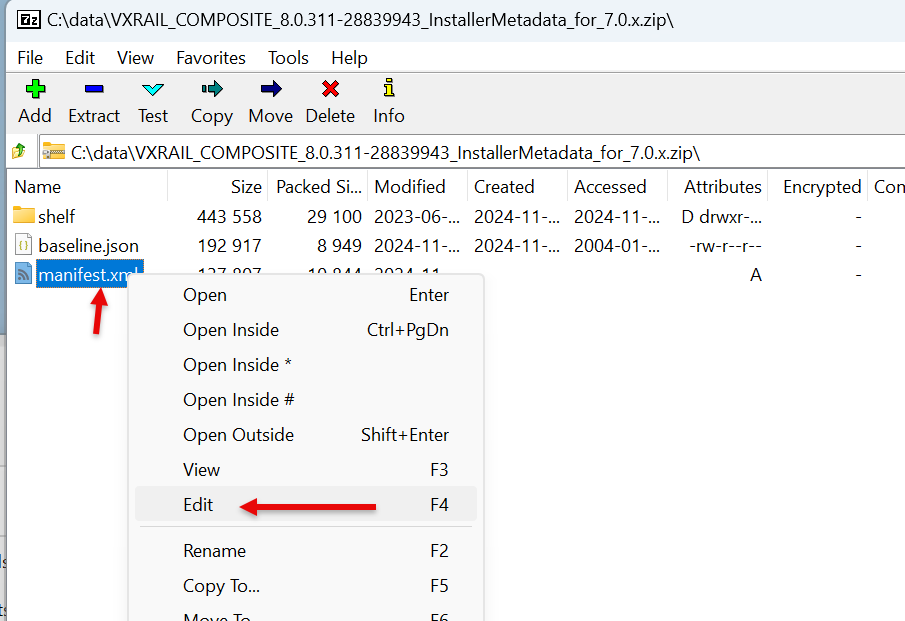
Task: Click the 2023-06 modified date of shelf
Action: pos(417,216)
